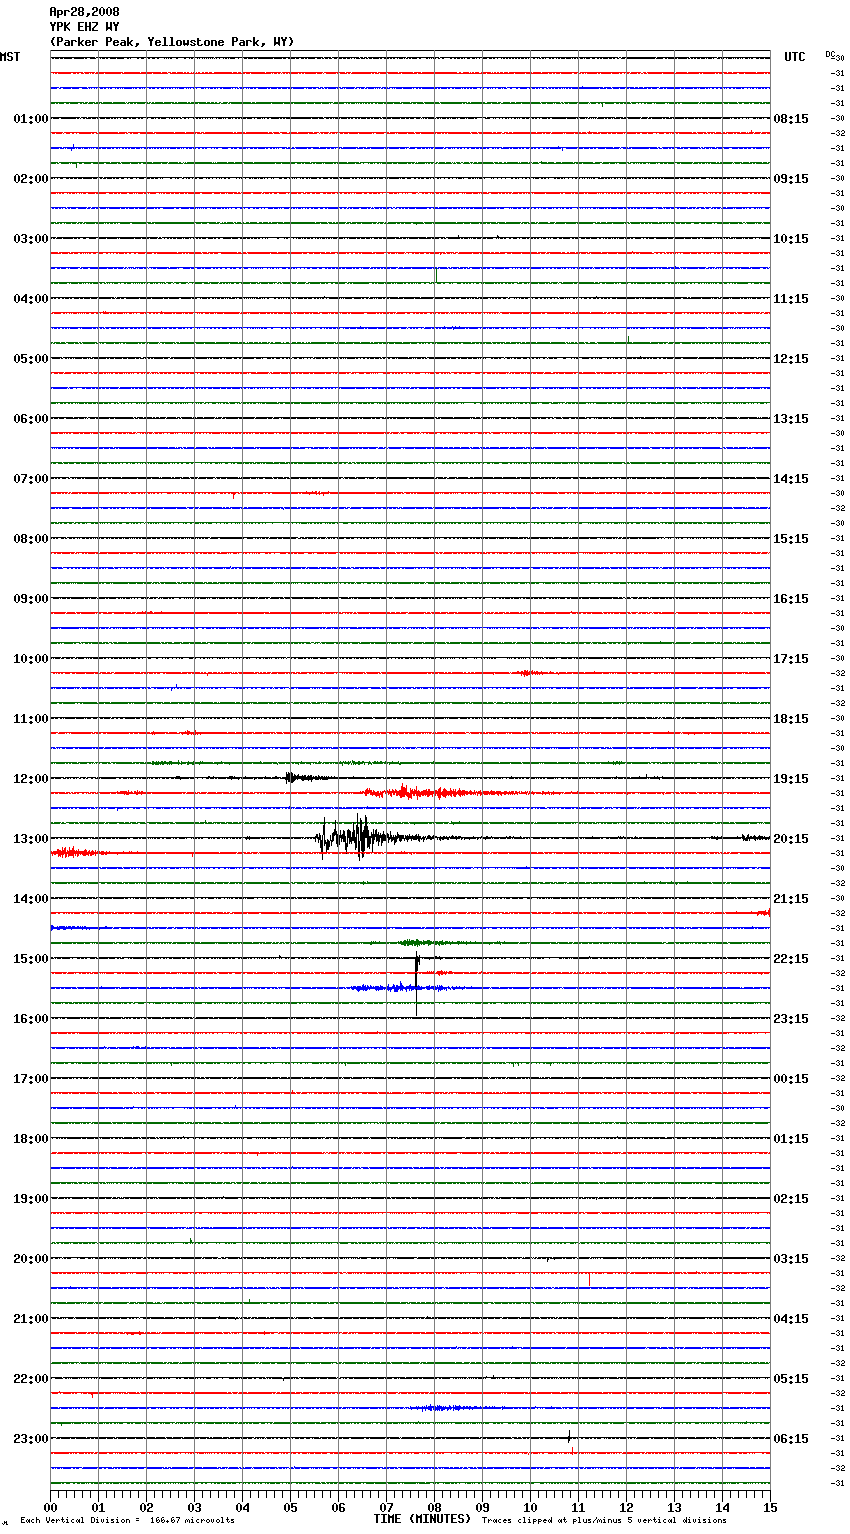Viewport: 850px width, 1534px height.
Task: Click the UTC time label "22:15"
Action: point(791,959)
